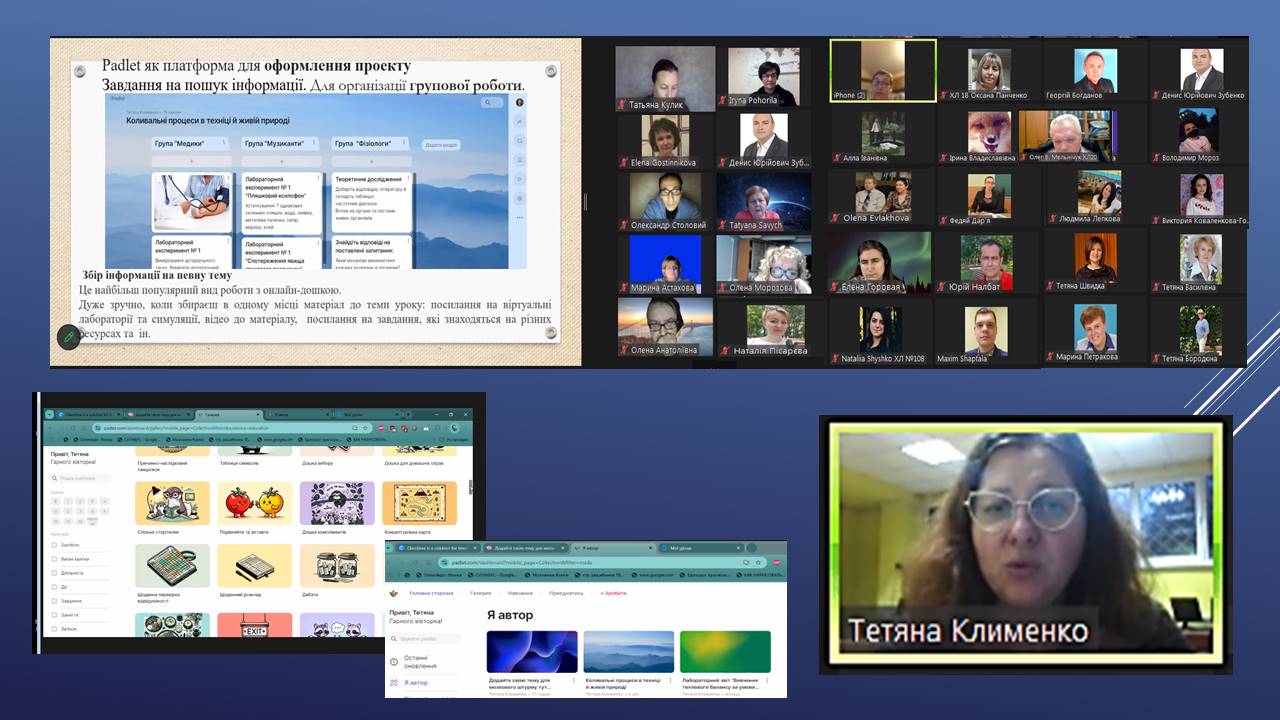Check the Sandbox category checkbox
This screenshot has height=720, width=1280.
[x=54, y=545]
